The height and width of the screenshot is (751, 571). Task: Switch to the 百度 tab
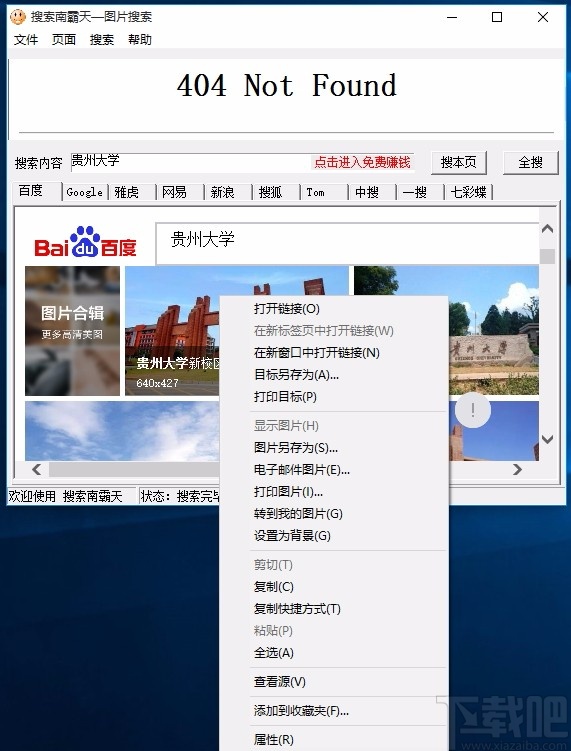(37, 191)
